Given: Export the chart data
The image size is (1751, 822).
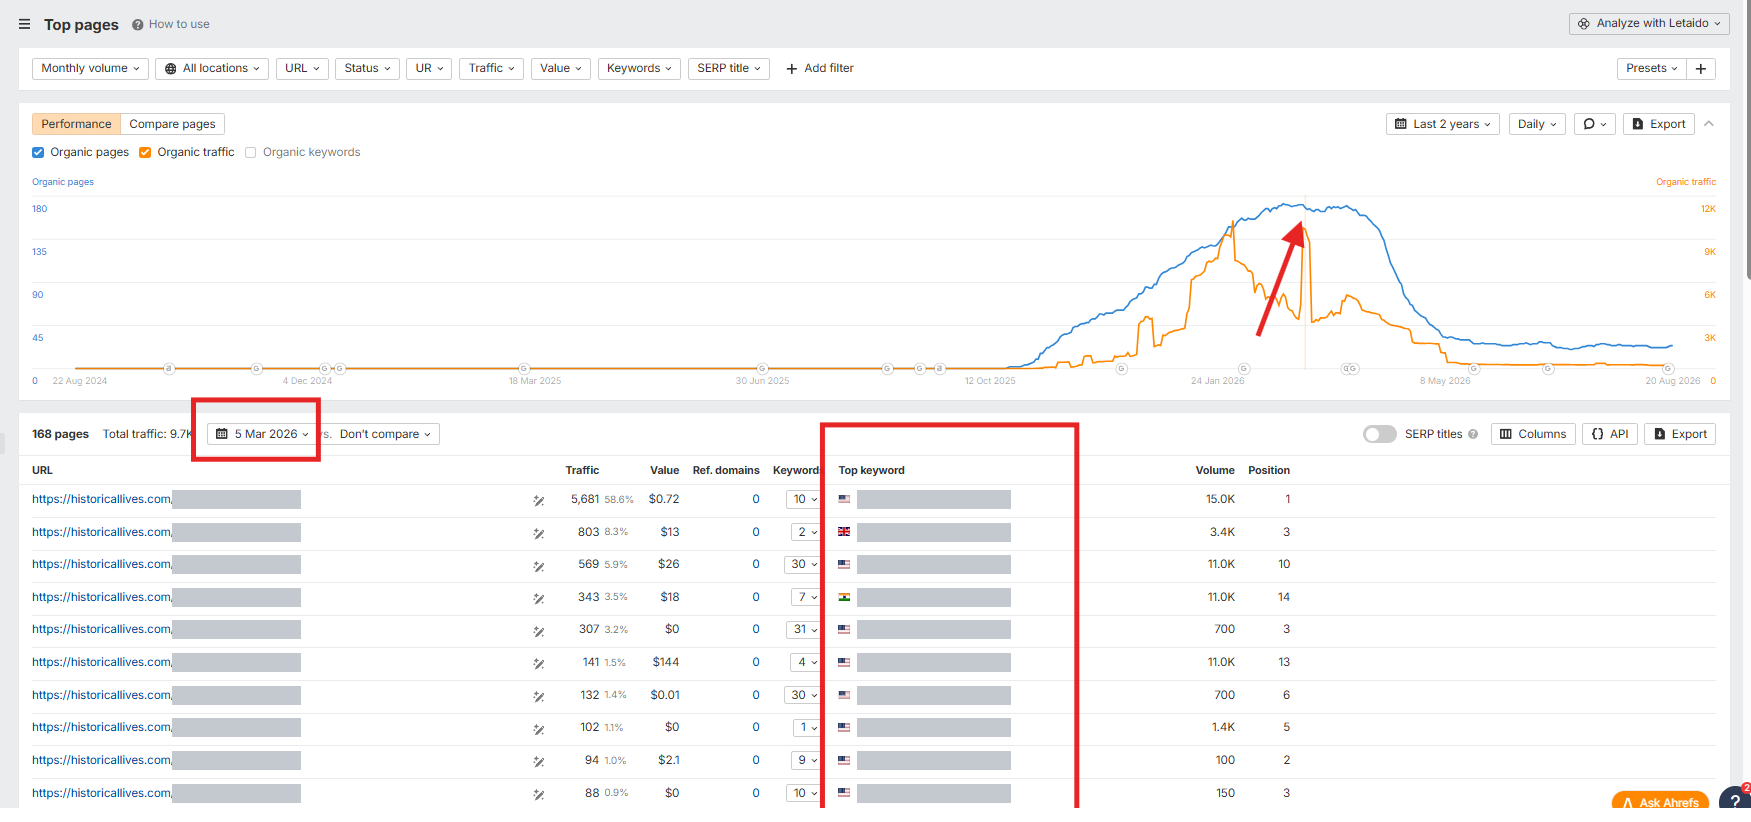Looking at the screenshot, I should pos(1658,124).
